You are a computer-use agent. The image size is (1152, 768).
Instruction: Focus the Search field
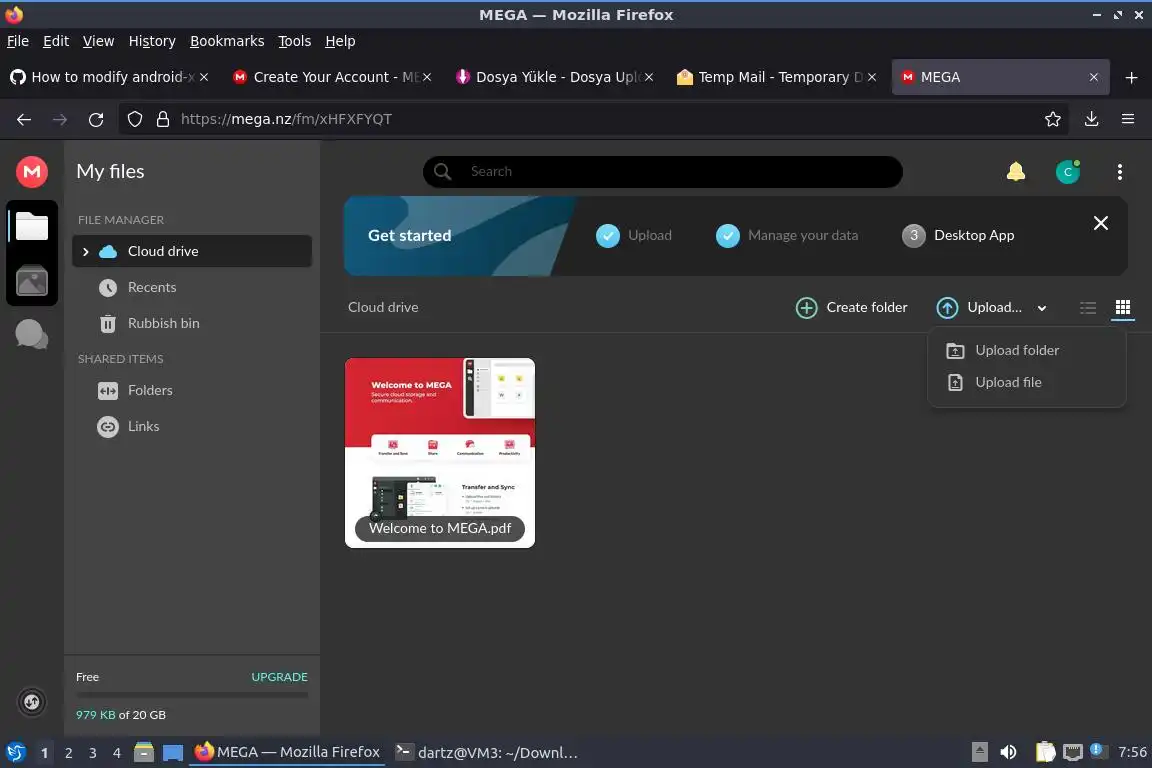(x=662, y=171)
